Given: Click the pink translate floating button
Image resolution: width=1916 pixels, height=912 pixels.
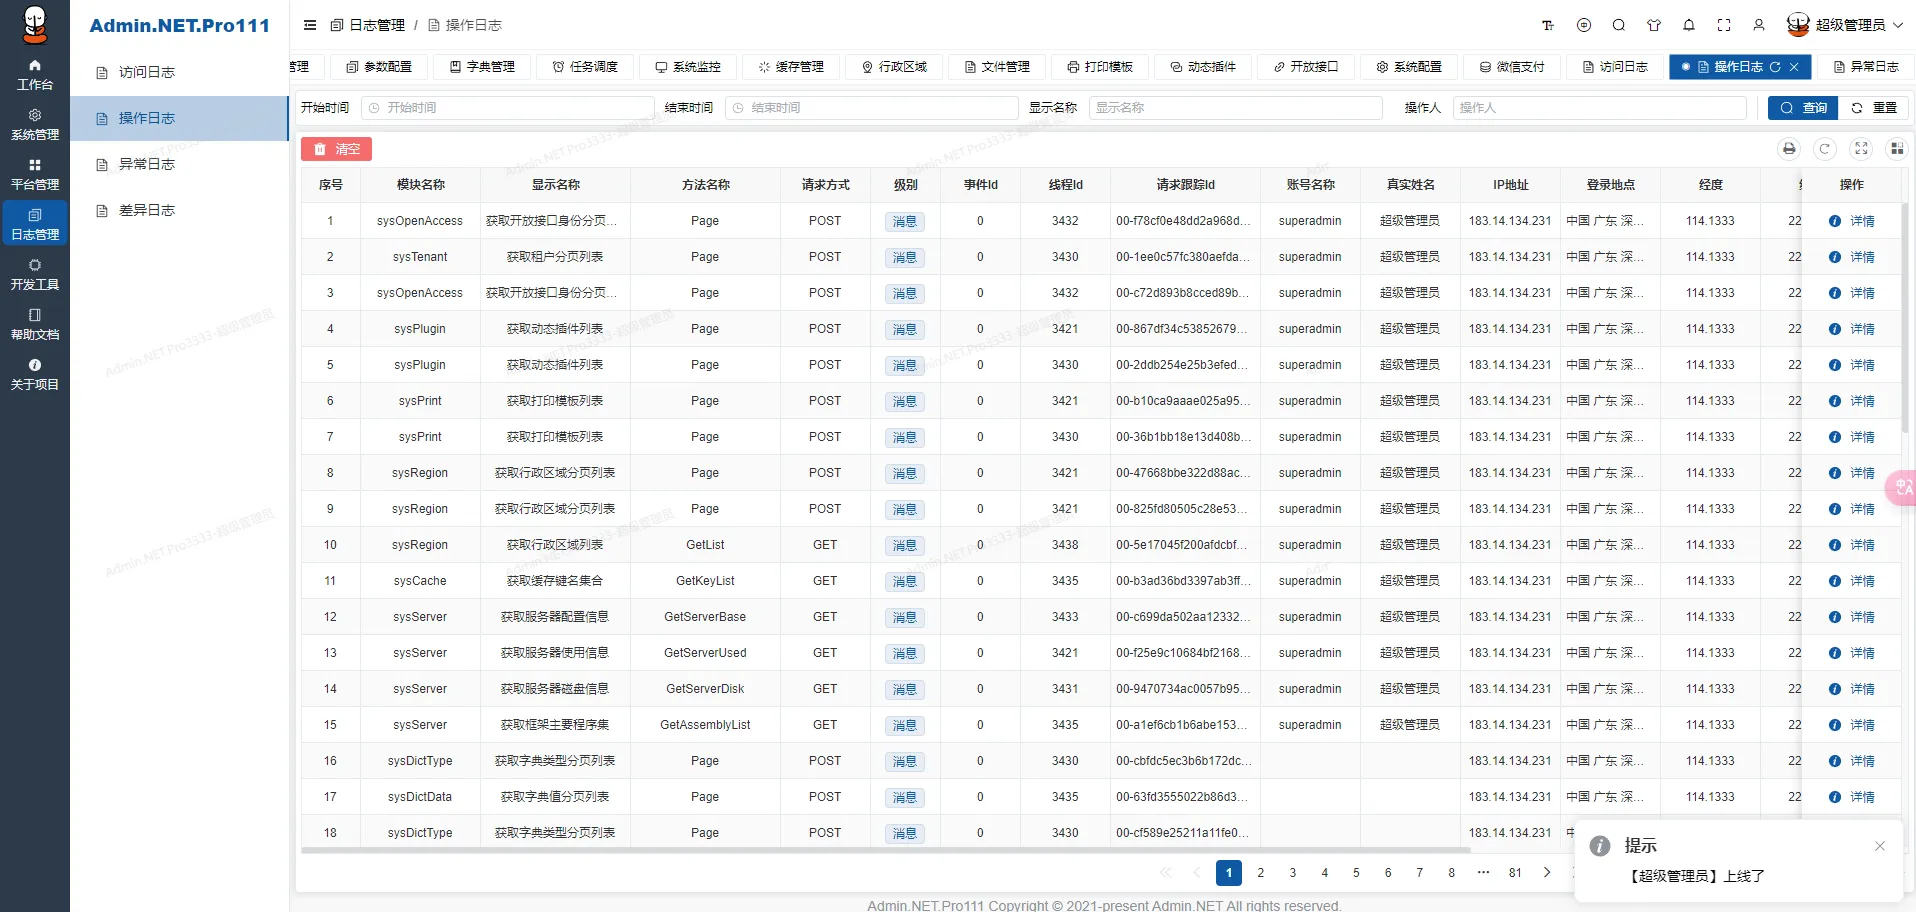Looking at the screenshot, I should coord(1901,488).
